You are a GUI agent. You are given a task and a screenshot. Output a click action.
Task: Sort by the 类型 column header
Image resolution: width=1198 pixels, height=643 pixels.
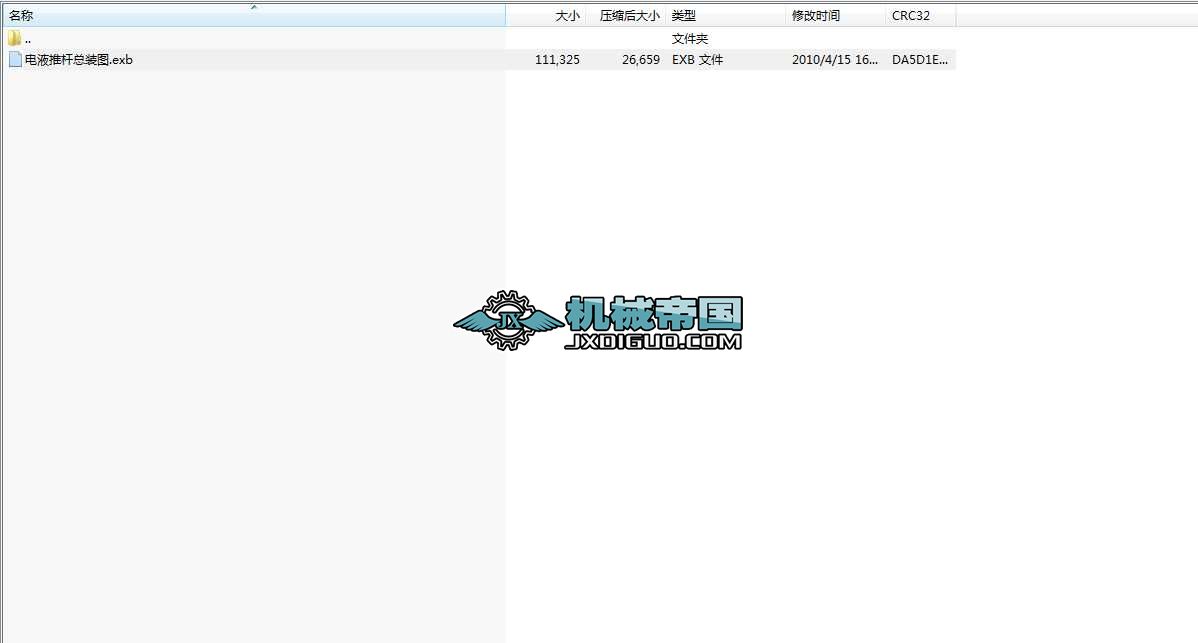point(726,15)
